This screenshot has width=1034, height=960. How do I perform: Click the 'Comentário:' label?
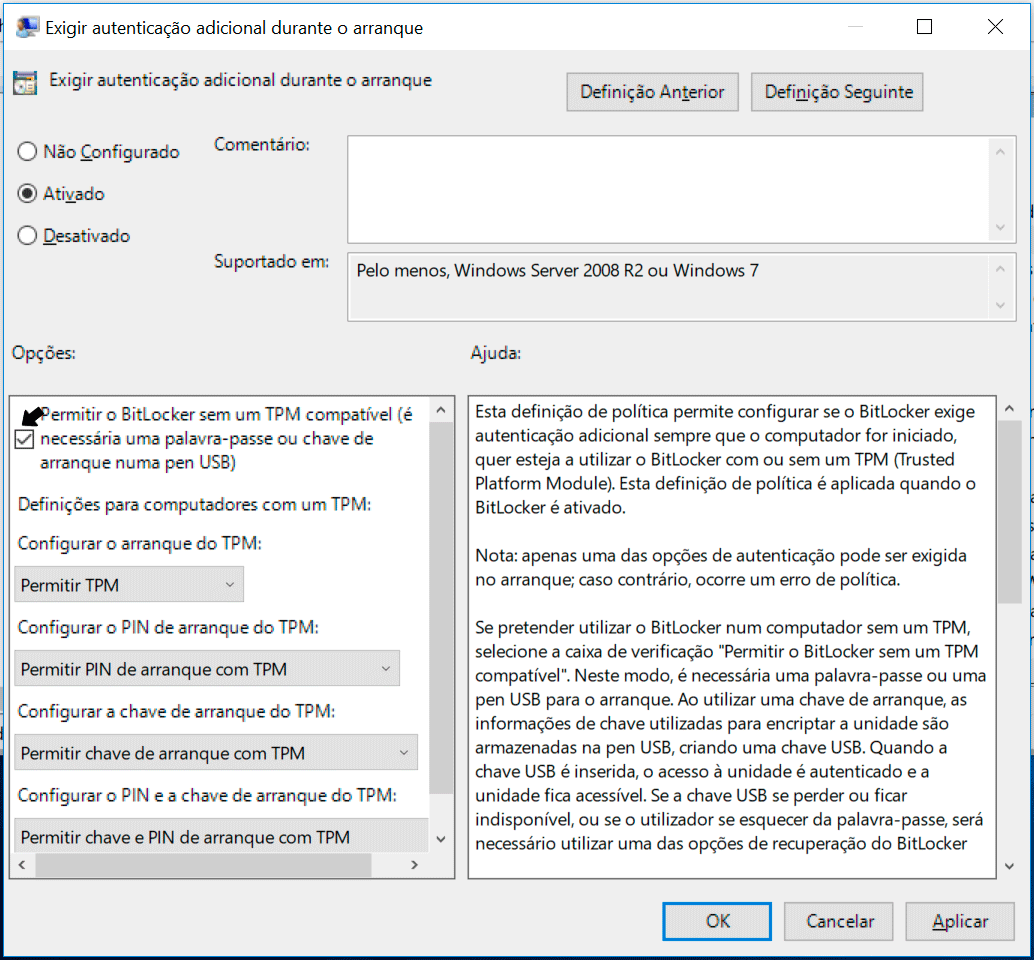point(262,144)
